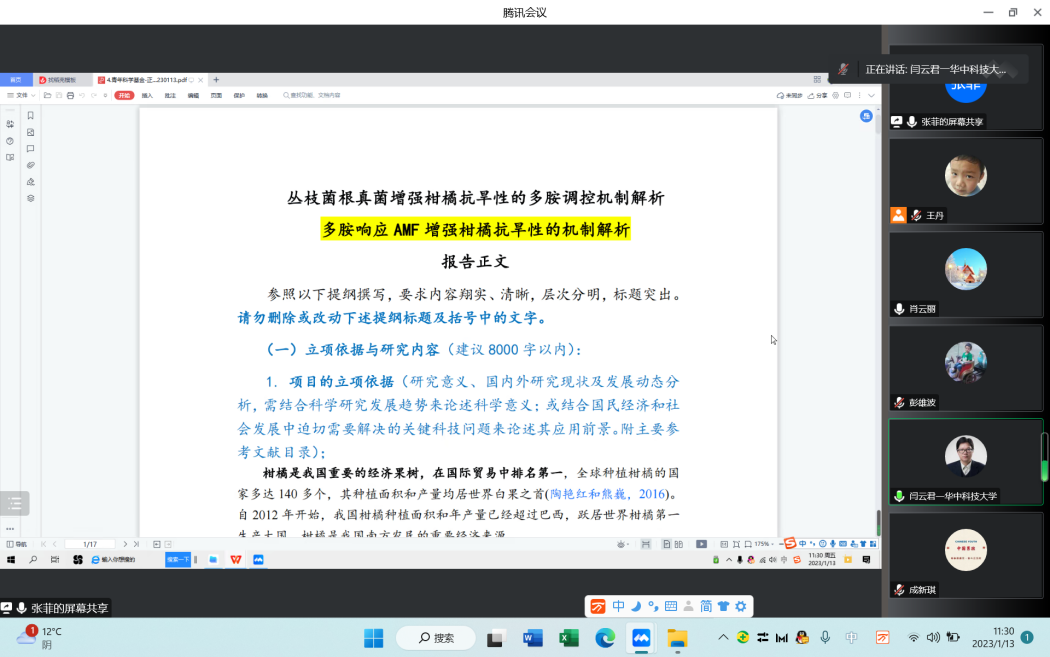The height and width of the screenshot is (657, 1050).
Task: Switch to the 插入 ribbon tab
Action: pyautogui.click(x=147, y=95)
